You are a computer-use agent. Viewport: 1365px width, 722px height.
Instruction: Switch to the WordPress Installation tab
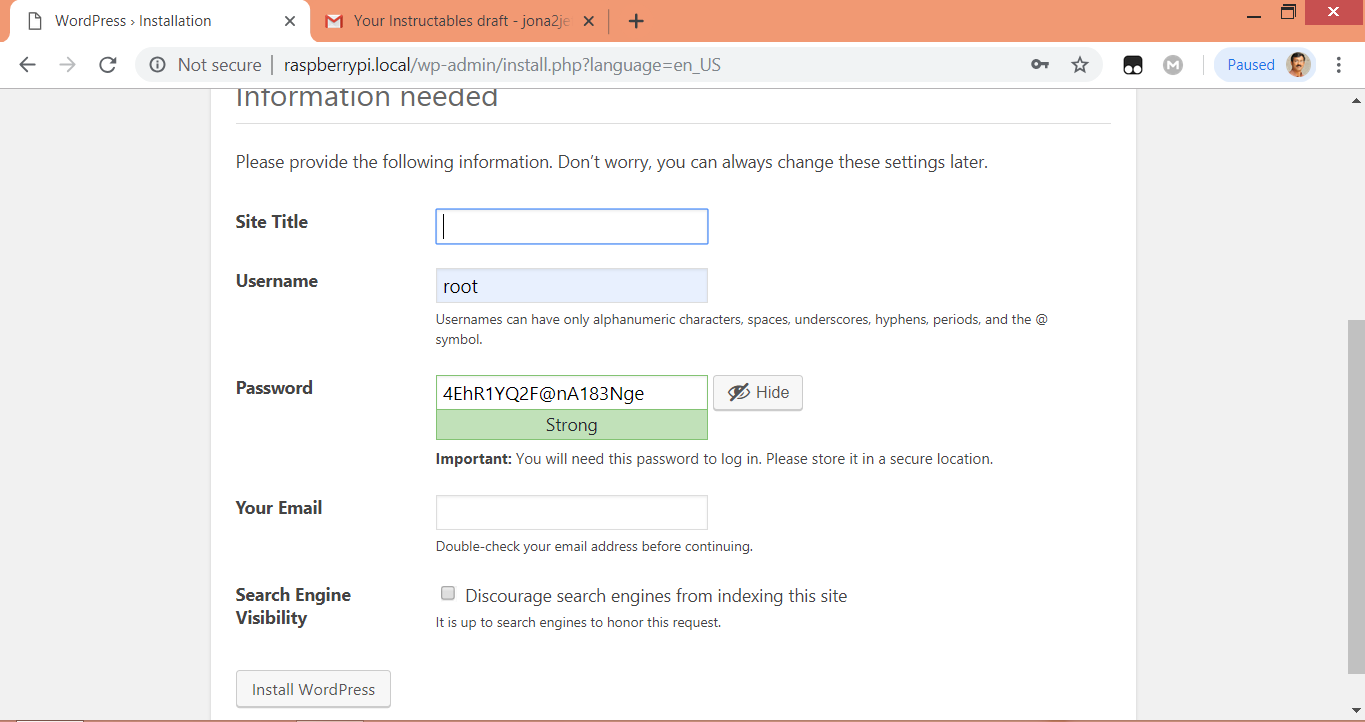click(x=160, y=21)
